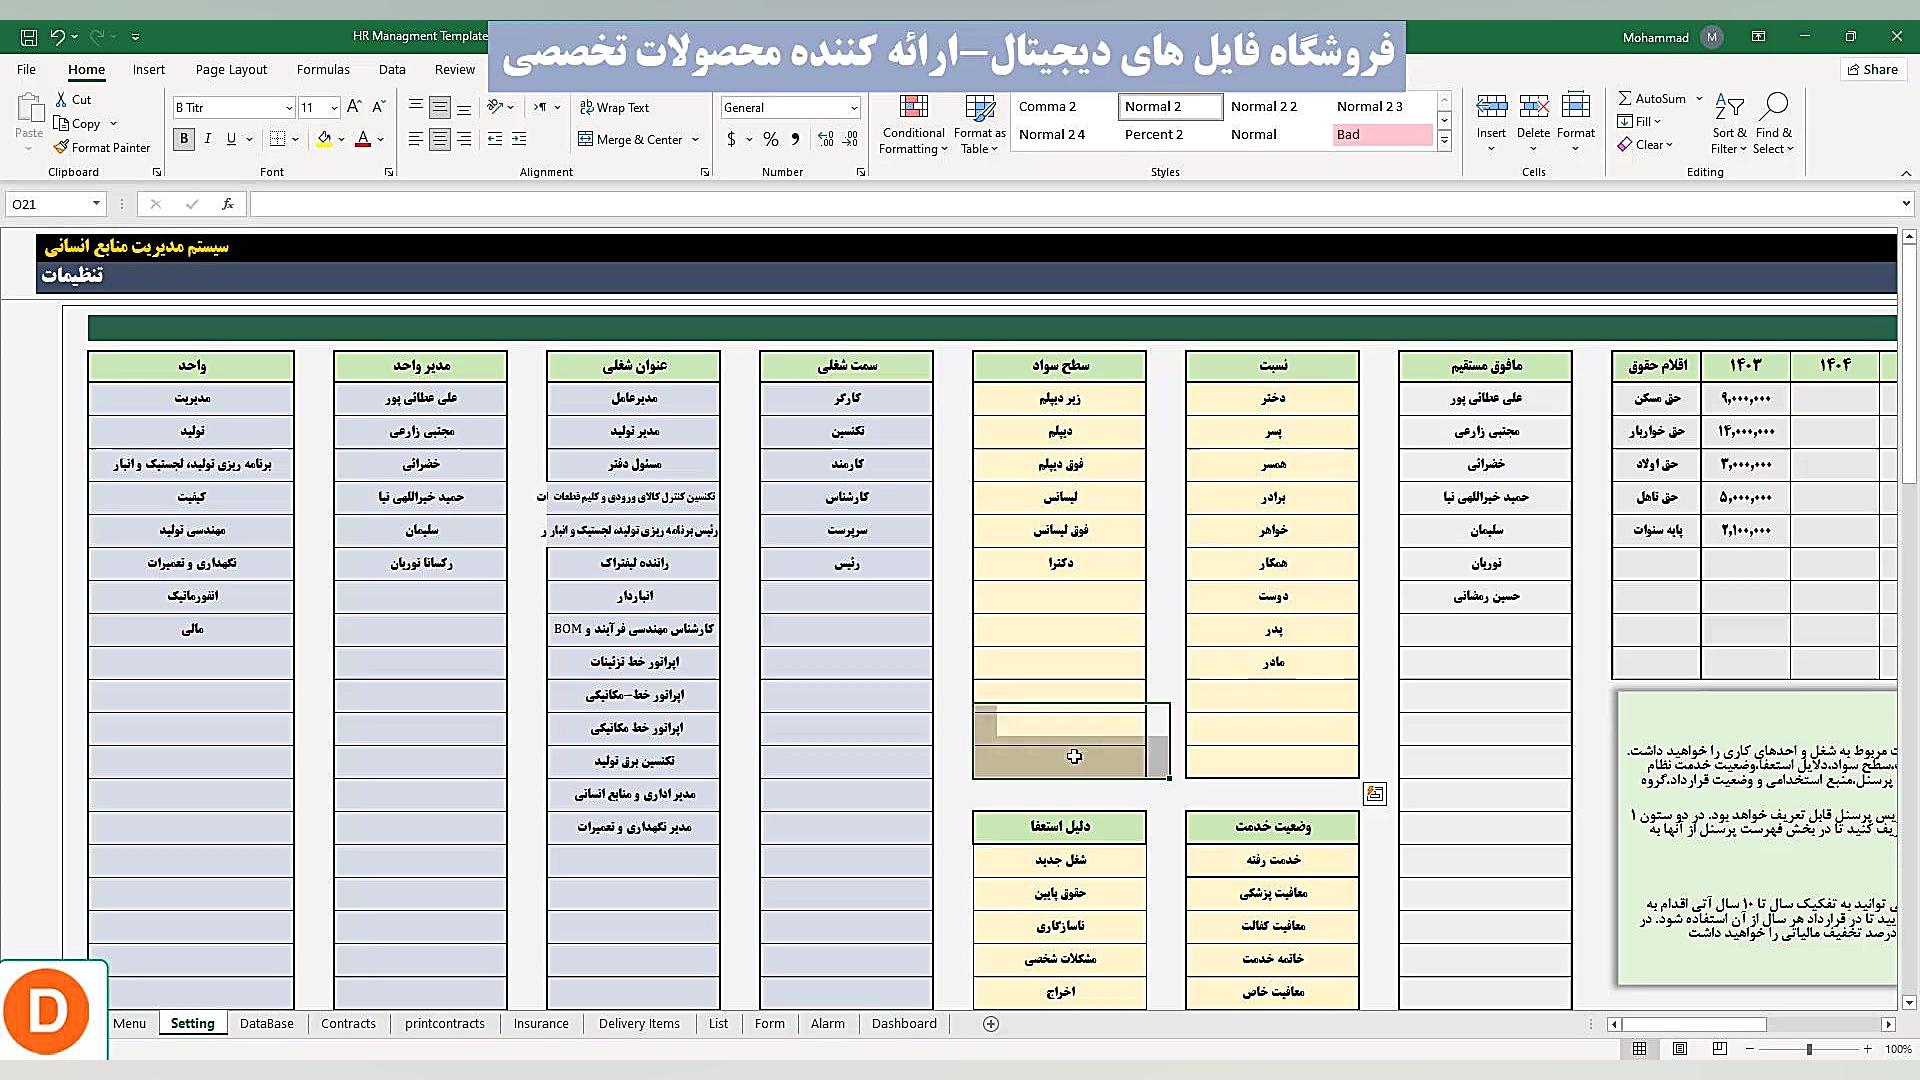Open the Clear dropdown

point(1646,144)
